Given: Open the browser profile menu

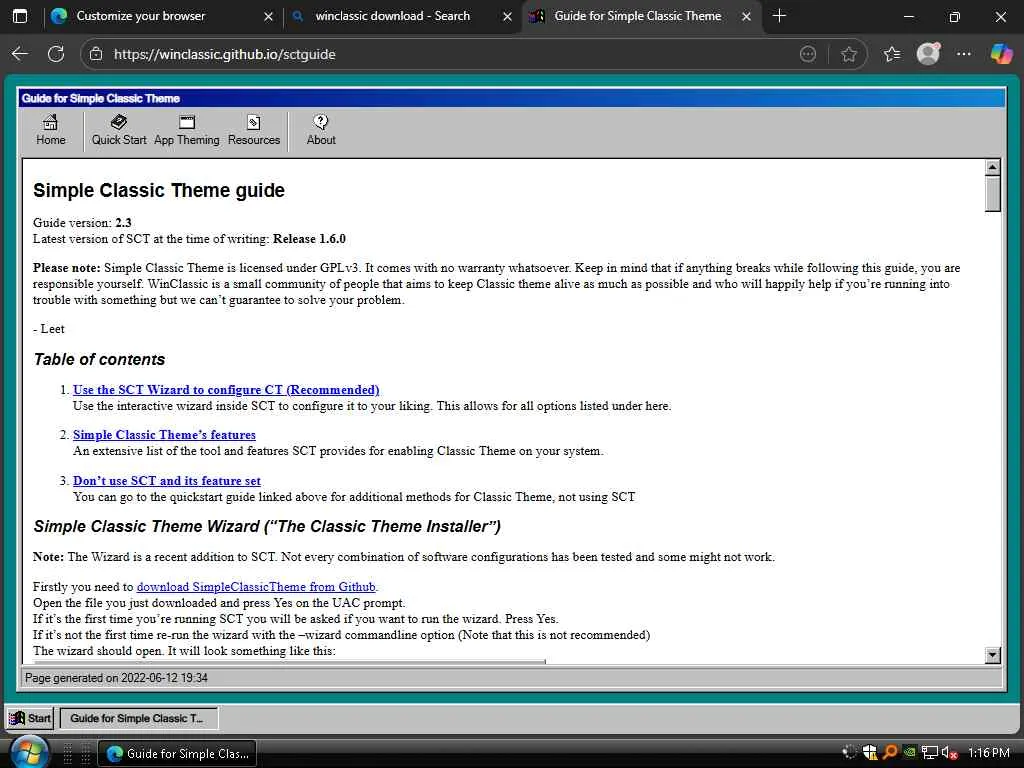Looking at the screenshot, I should 928,54.
